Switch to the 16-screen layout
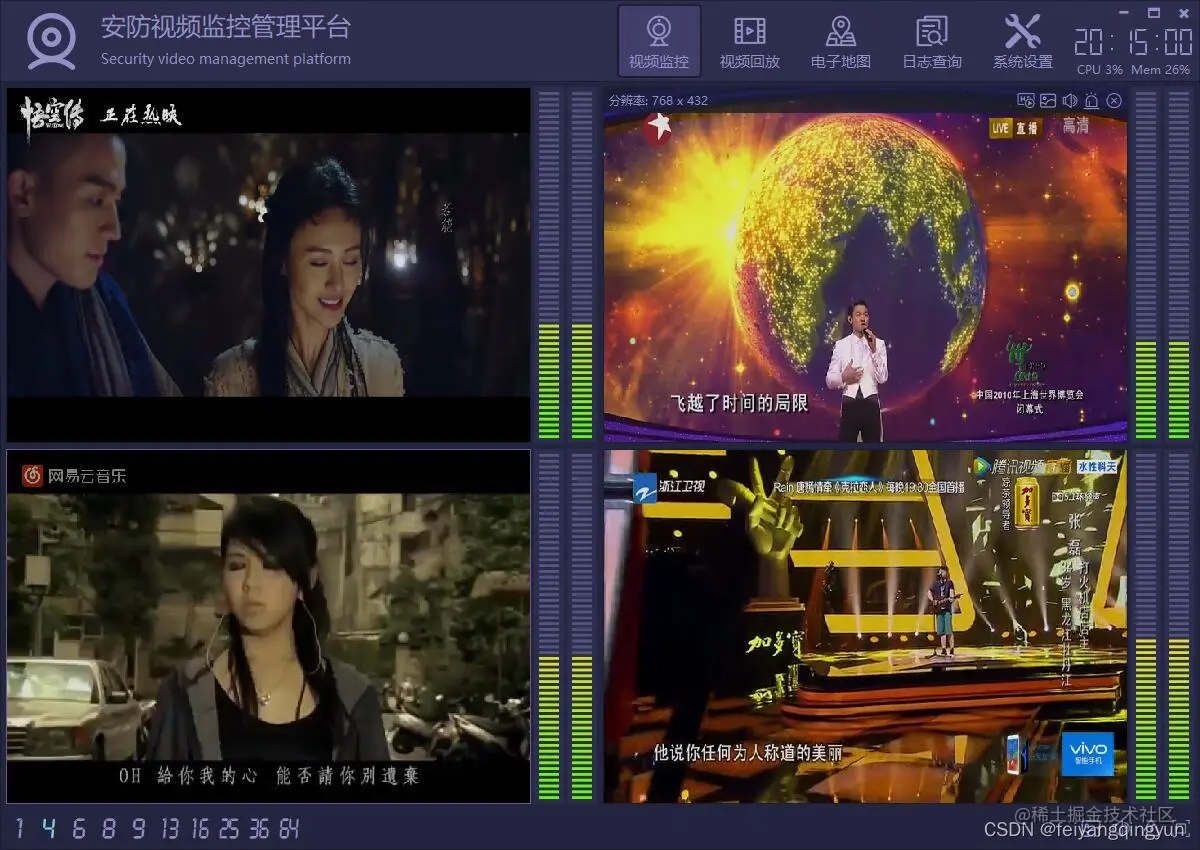 200,828
